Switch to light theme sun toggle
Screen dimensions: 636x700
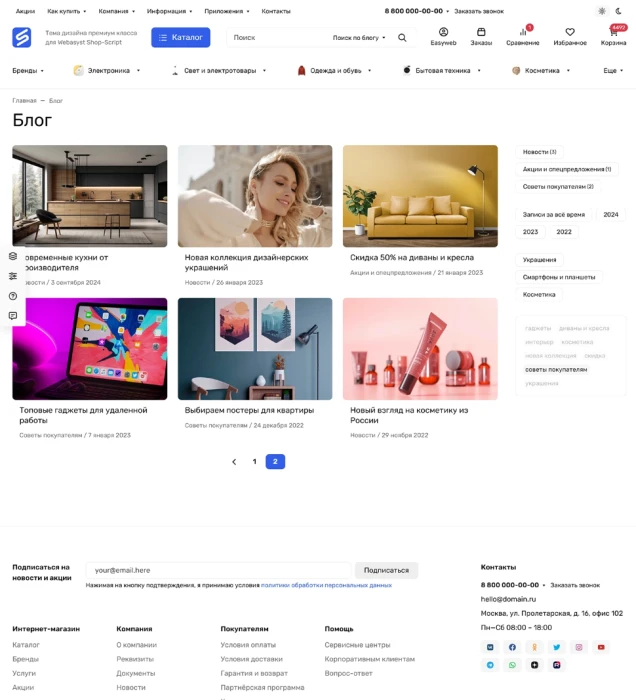[x=602, y=11]
